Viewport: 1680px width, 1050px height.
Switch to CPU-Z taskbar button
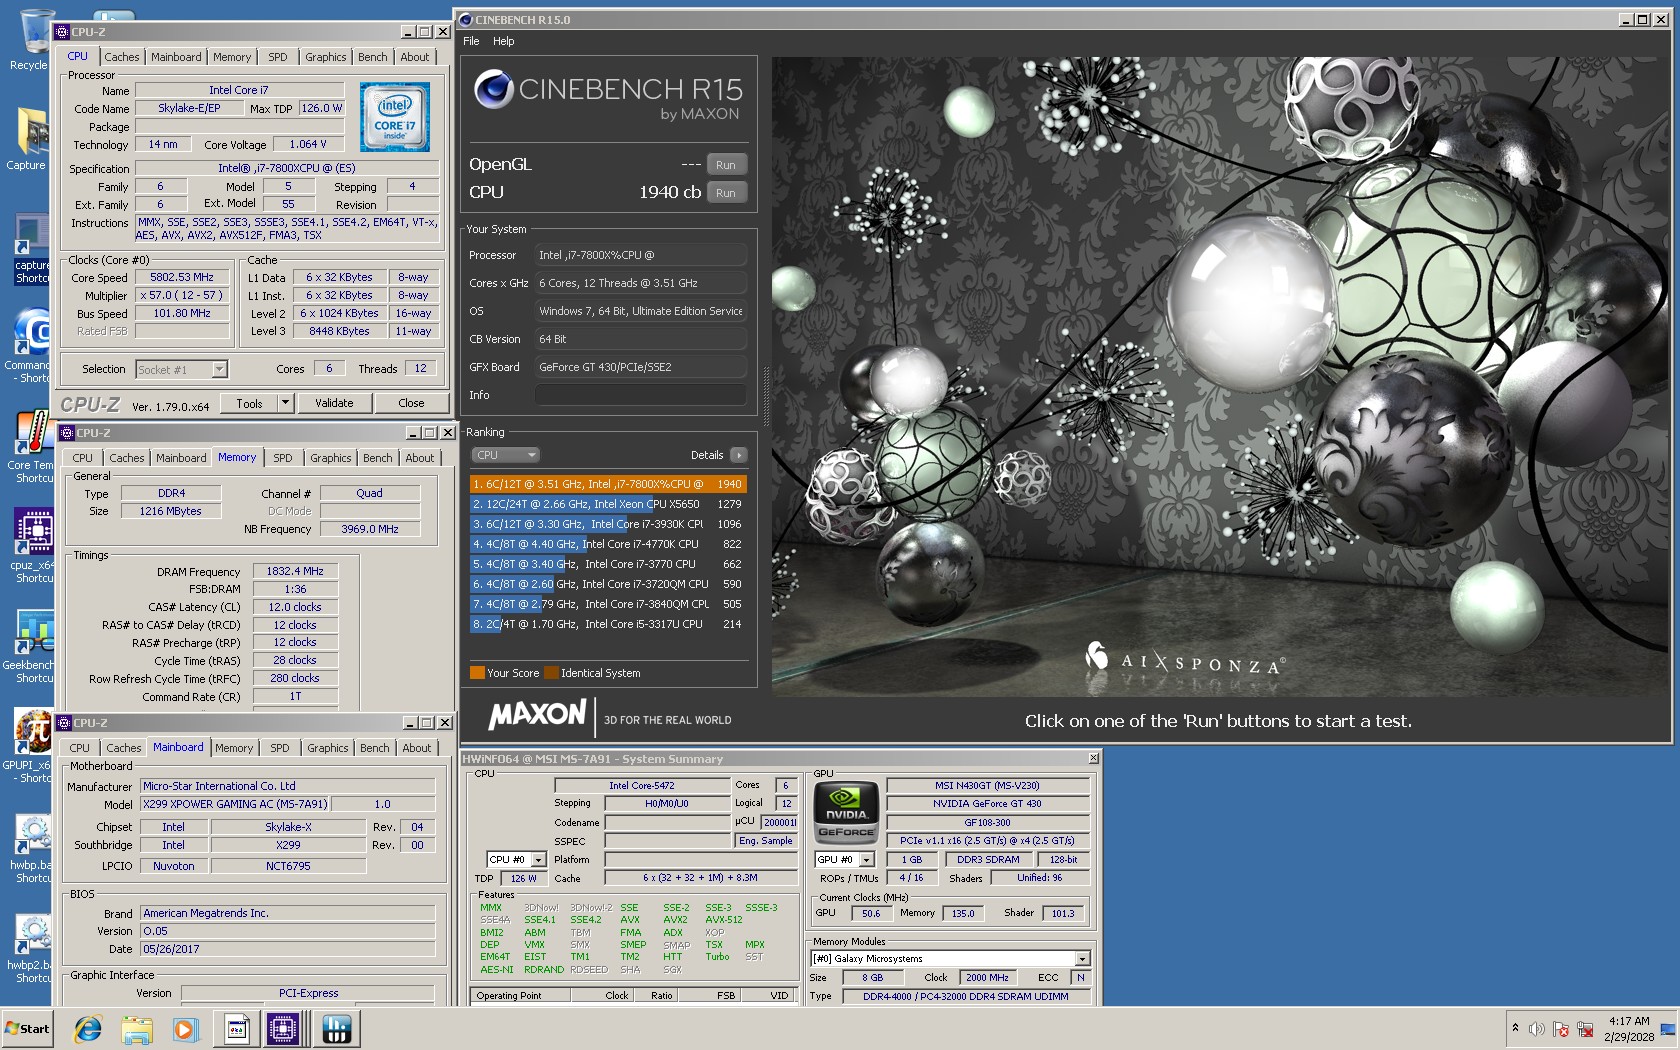(283, 1029)
